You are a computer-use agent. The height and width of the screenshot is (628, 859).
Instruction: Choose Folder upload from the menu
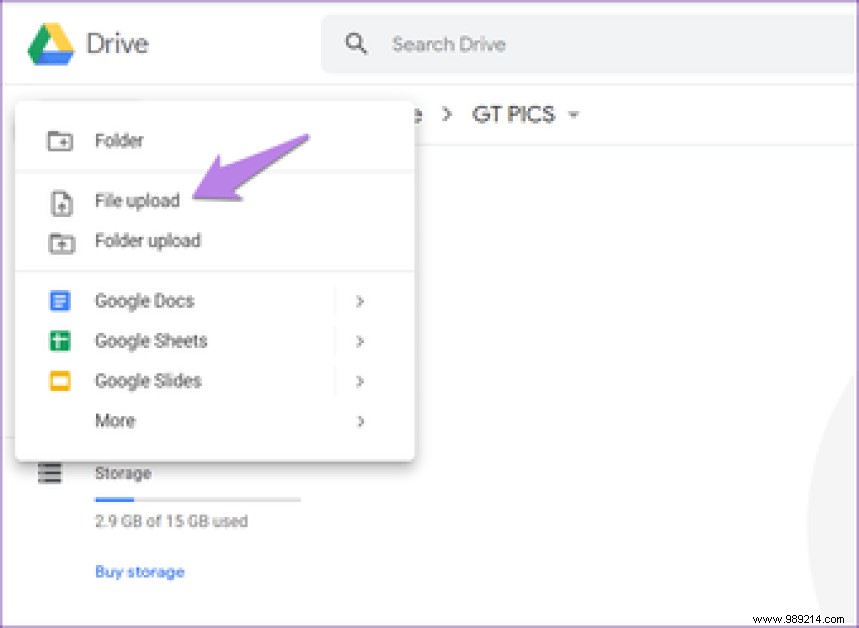pyautogui.click(x=148, y=241)
